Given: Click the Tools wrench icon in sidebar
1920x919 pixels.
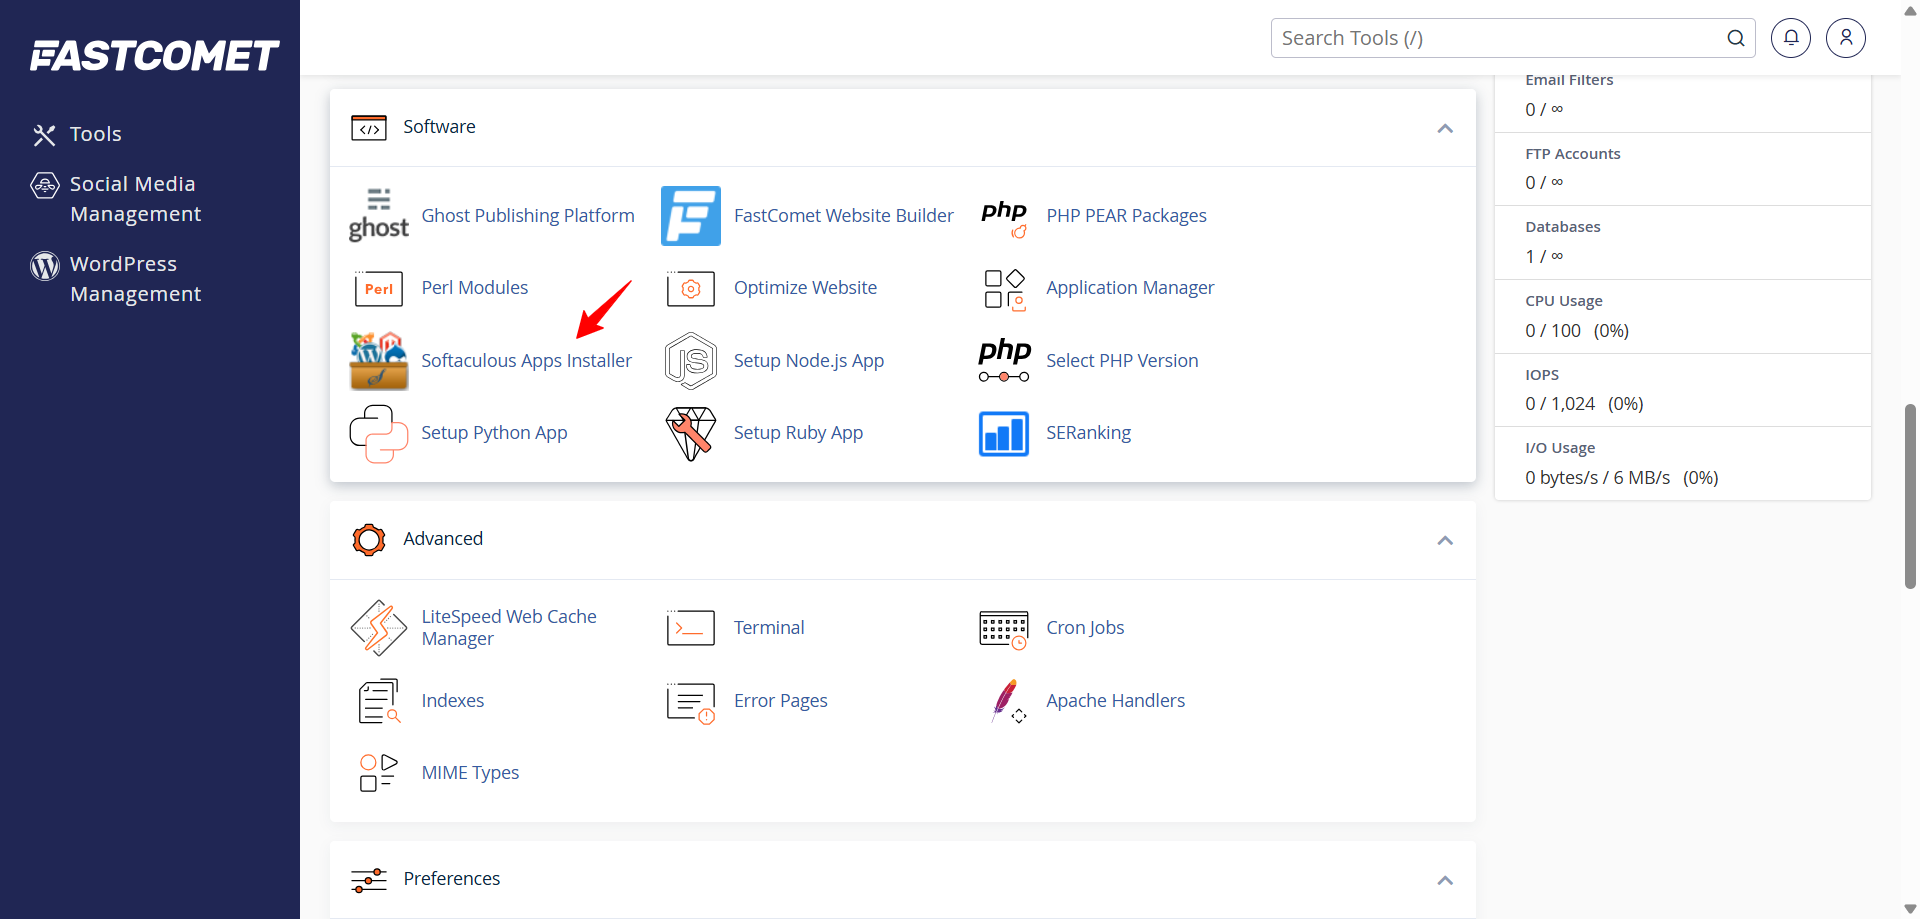Looking at the screenshot, I should pyautogui.click(x=44, y=135).
